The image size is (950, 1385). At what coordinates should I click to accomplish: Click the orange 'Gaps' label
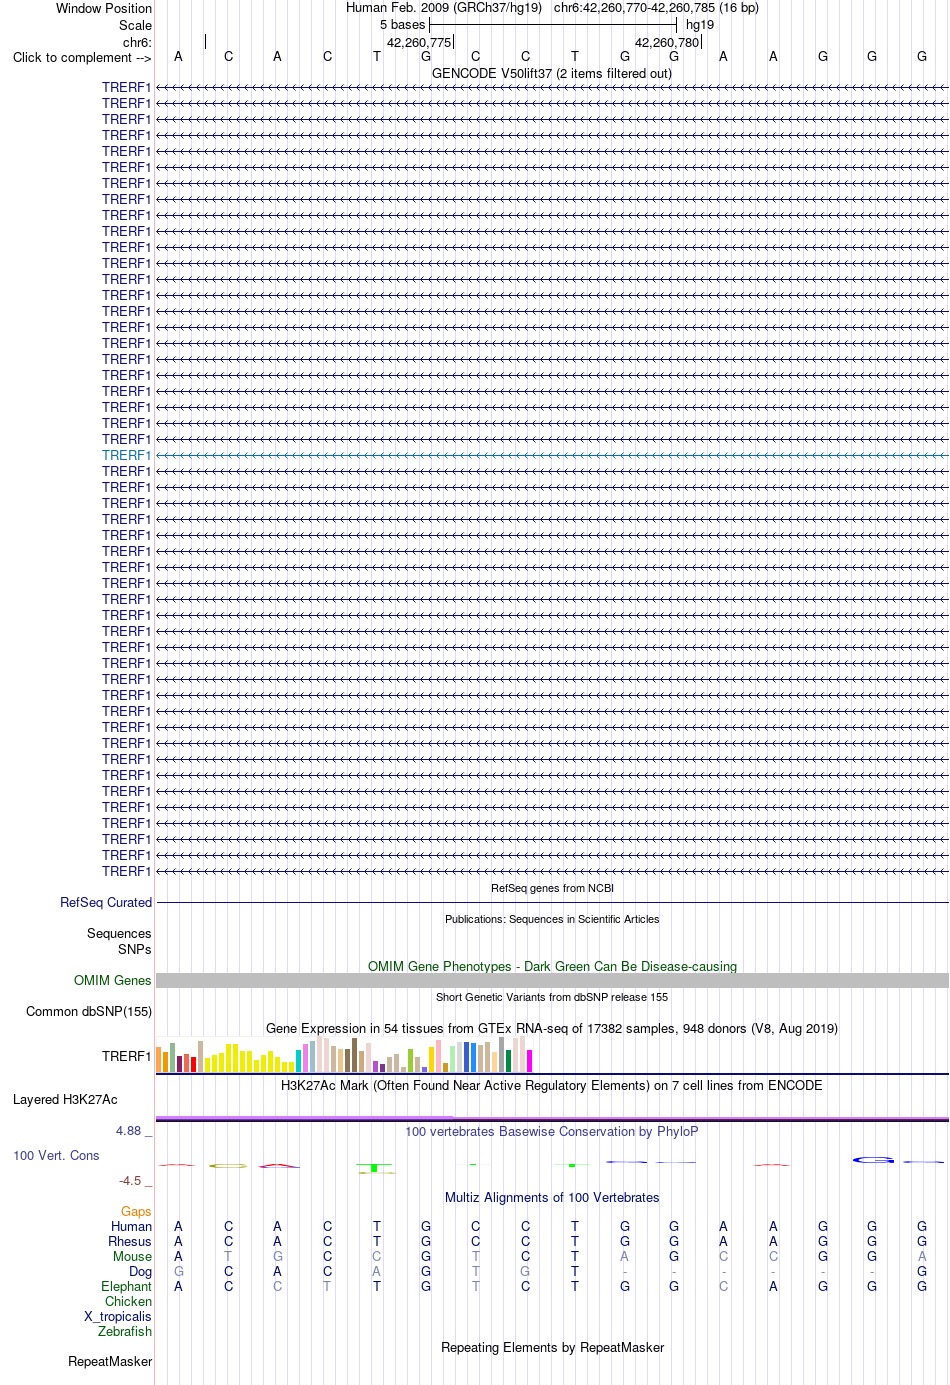click(x=136, y=1211)
